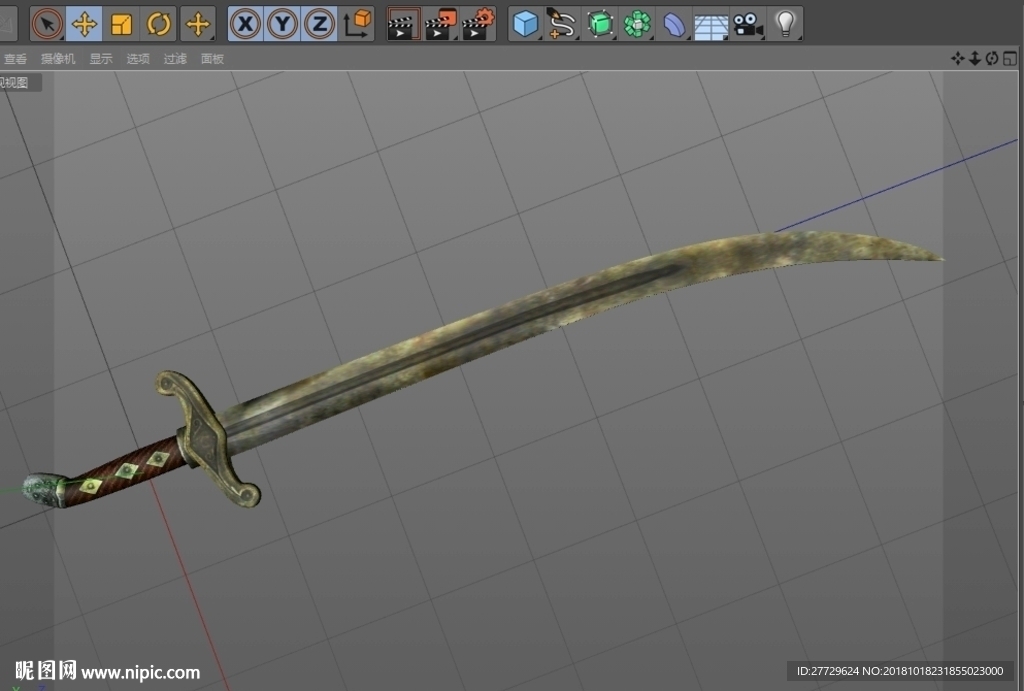
Task: Open the render settings gear clapperboard
Action: pos(478,24)
